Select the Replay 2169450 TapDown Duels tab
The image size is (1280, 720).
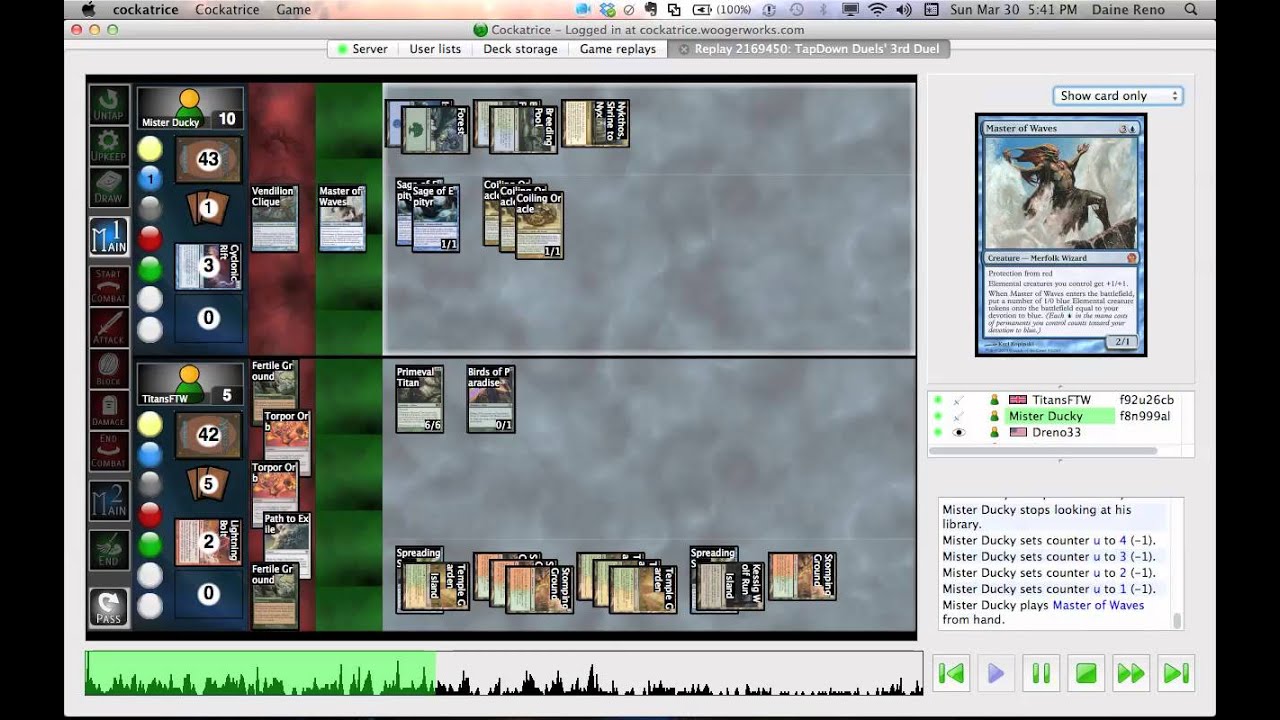click(x=808, y=49)
